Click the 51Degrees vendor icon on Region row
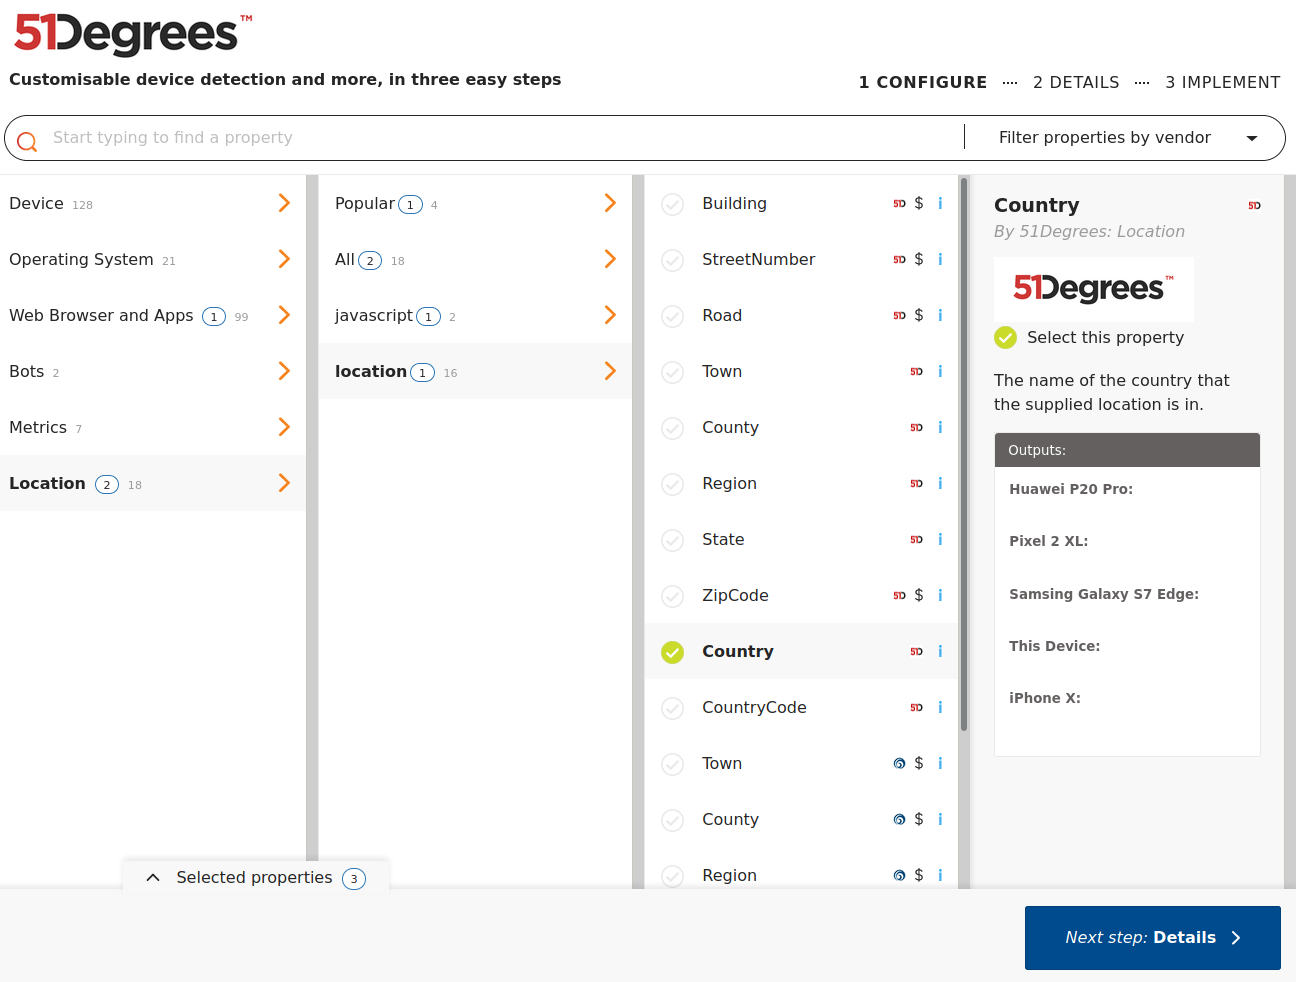1296x982 pixels. [916, 483]
